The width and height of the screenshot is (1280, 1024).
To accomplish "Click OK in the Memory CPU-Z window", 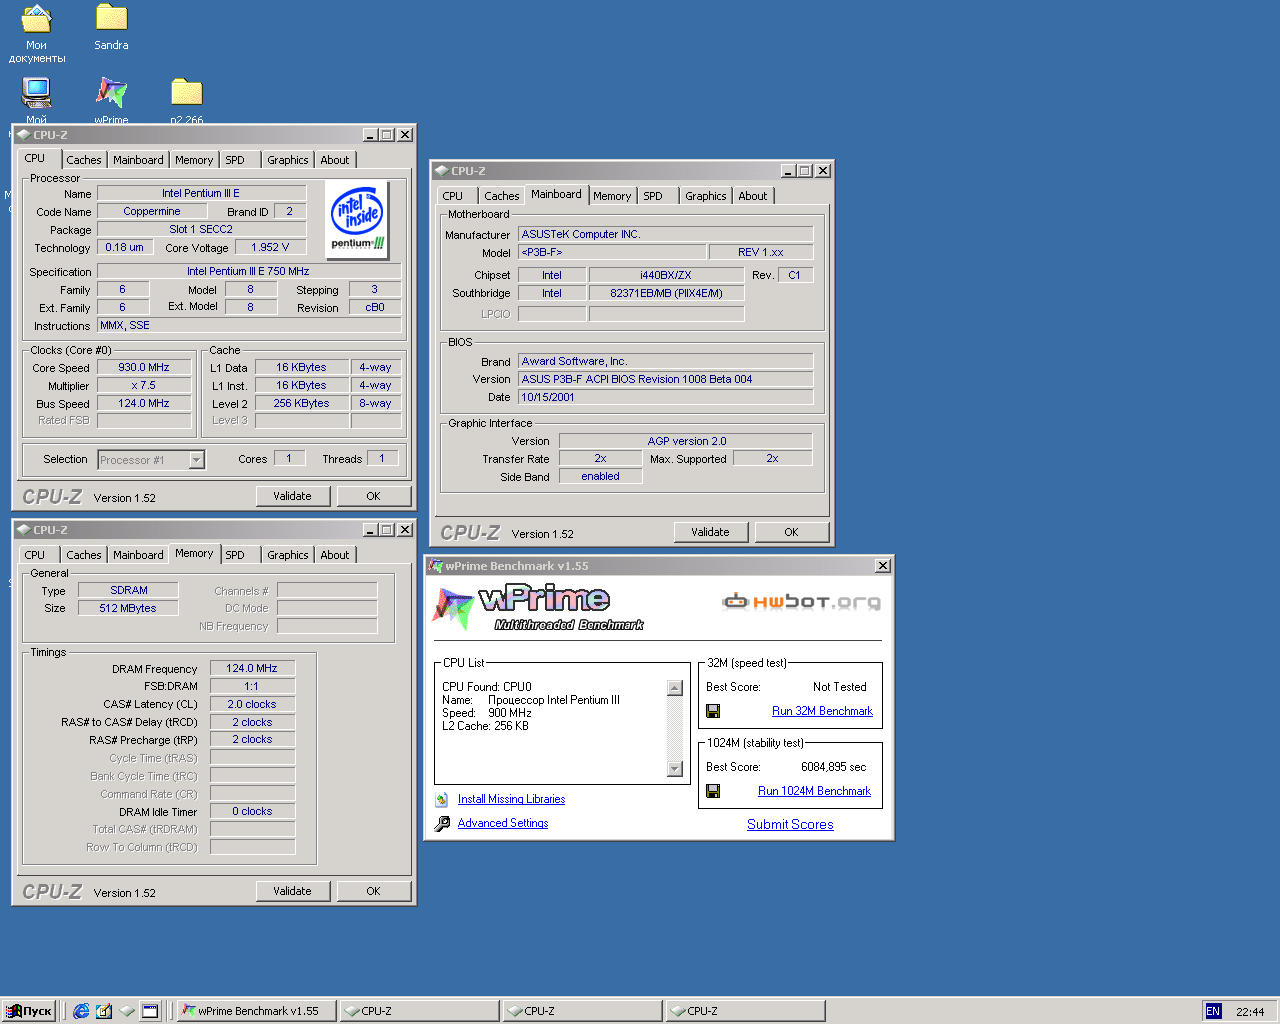I will [x=373, y=891].
